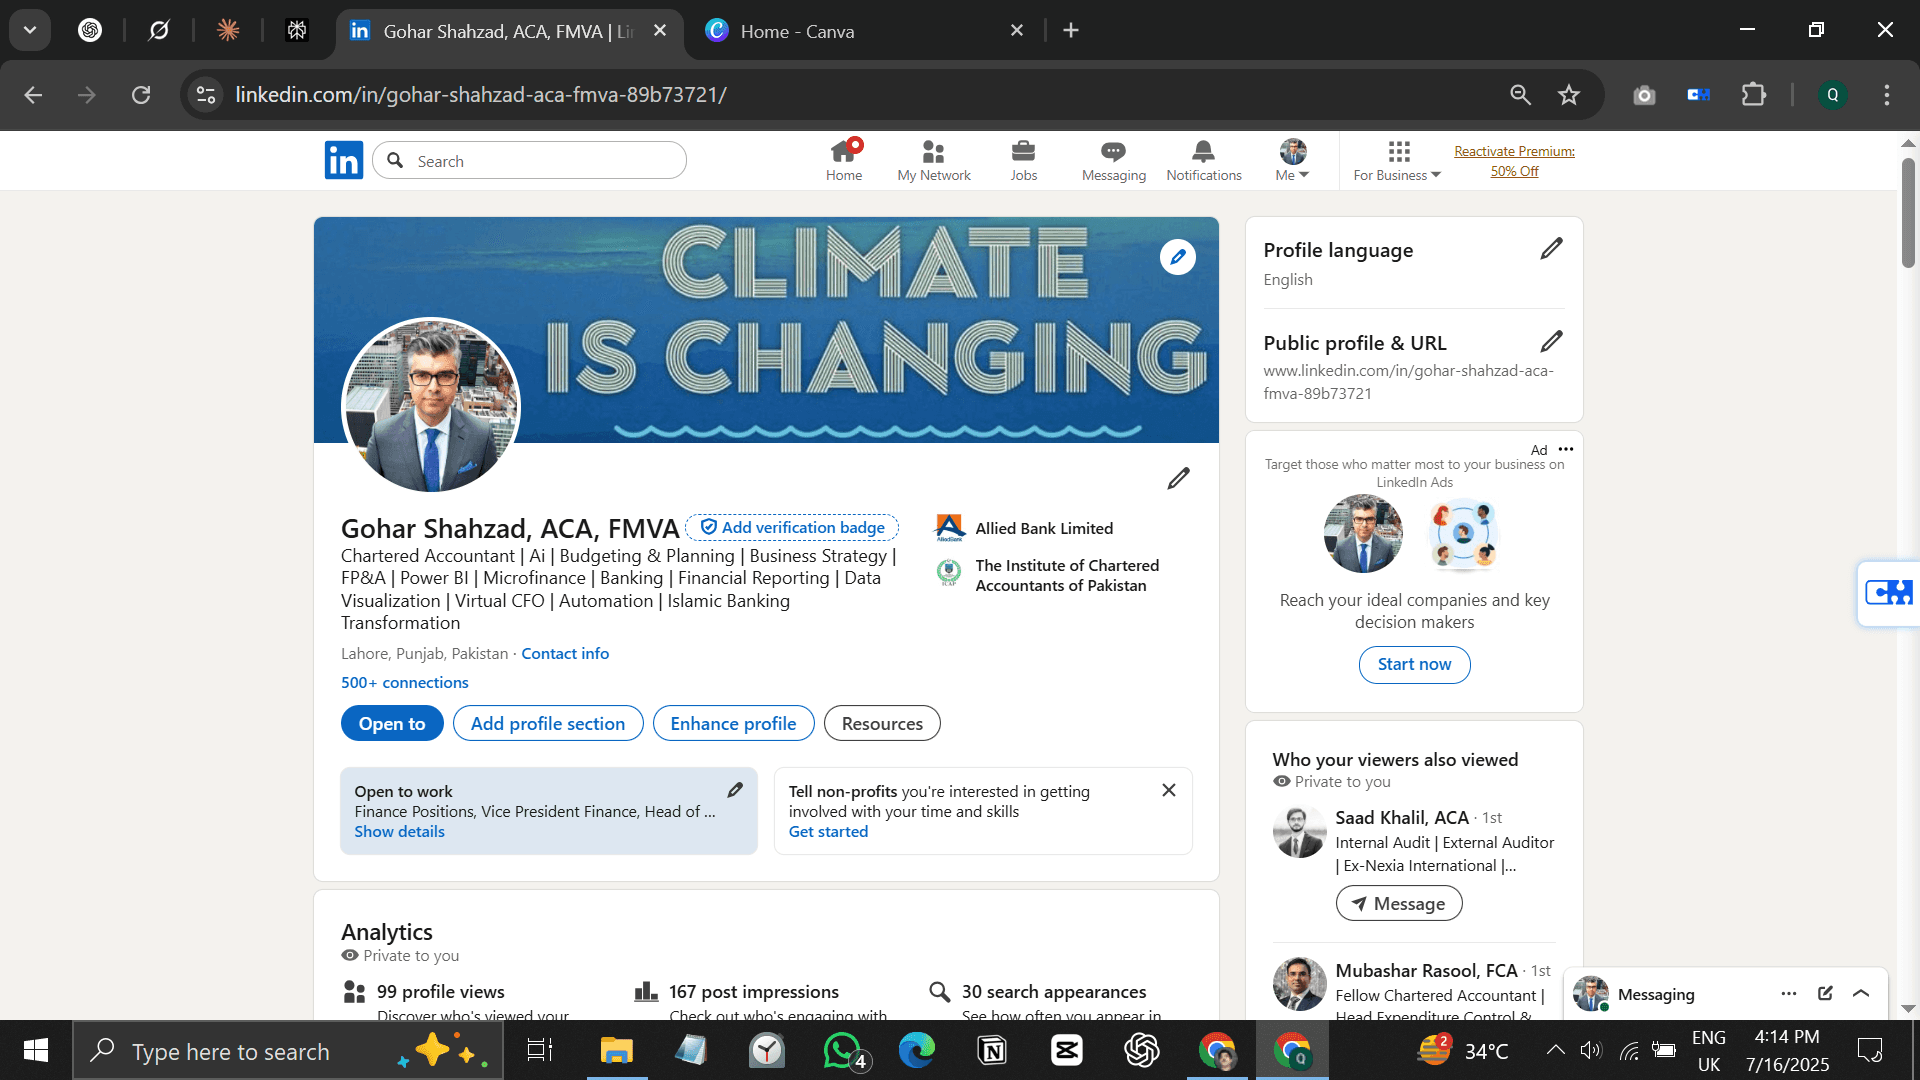Click Add profile section button
Image resolution: width=1920 pixels, height=1080 pixels.
(x=547, y=723)
